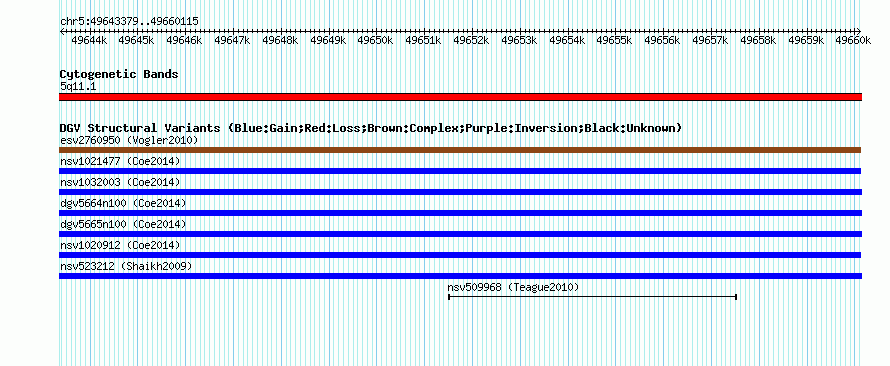
Task: Click the 49649k ruler tick label
Action: 328,40
